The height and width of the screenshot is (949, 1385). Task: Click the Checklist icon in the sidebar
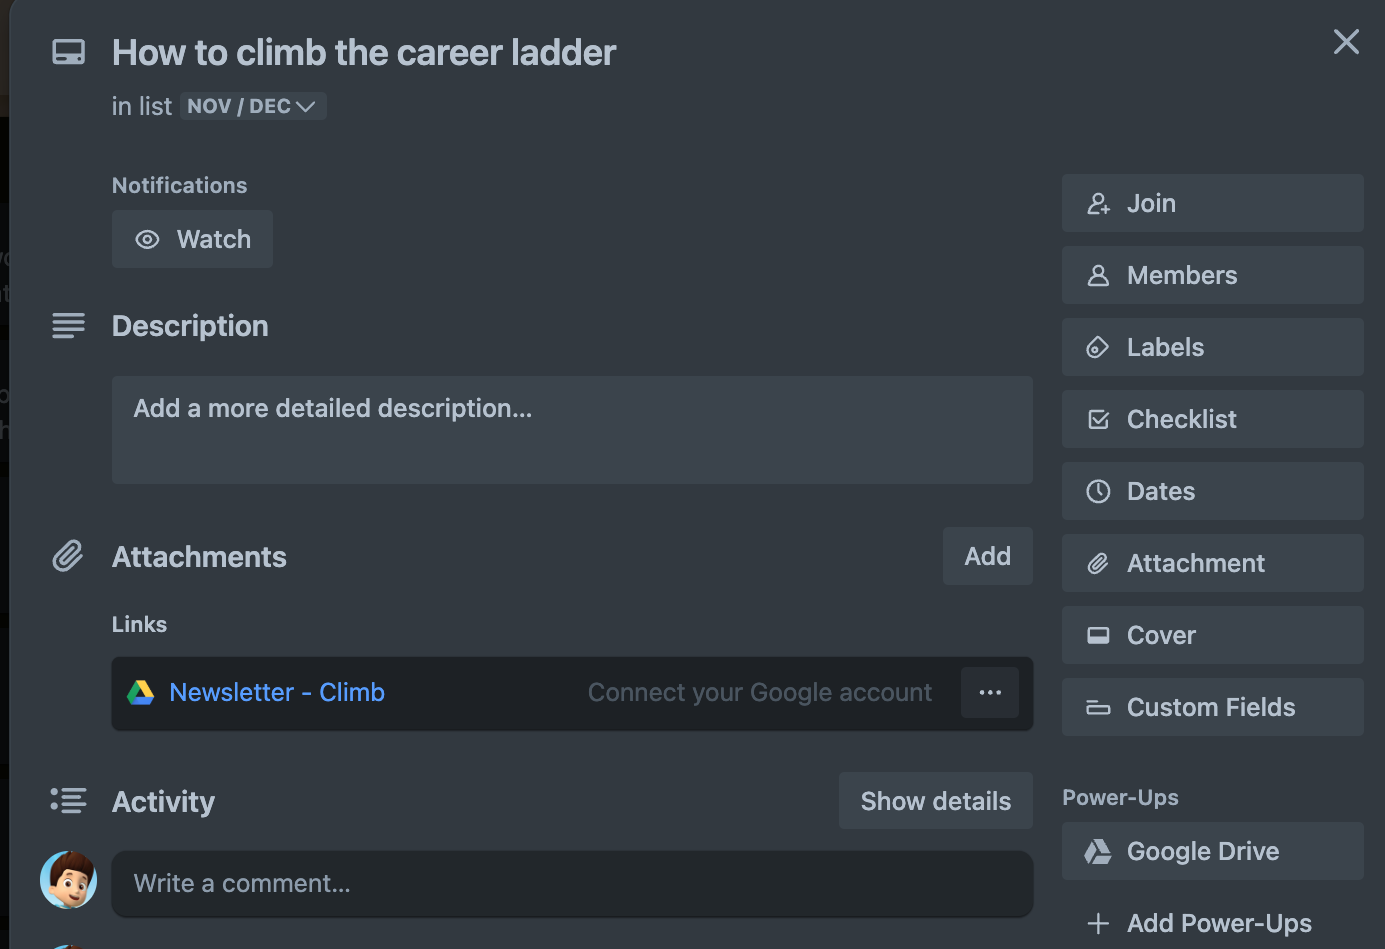(x=1099, y=419)
